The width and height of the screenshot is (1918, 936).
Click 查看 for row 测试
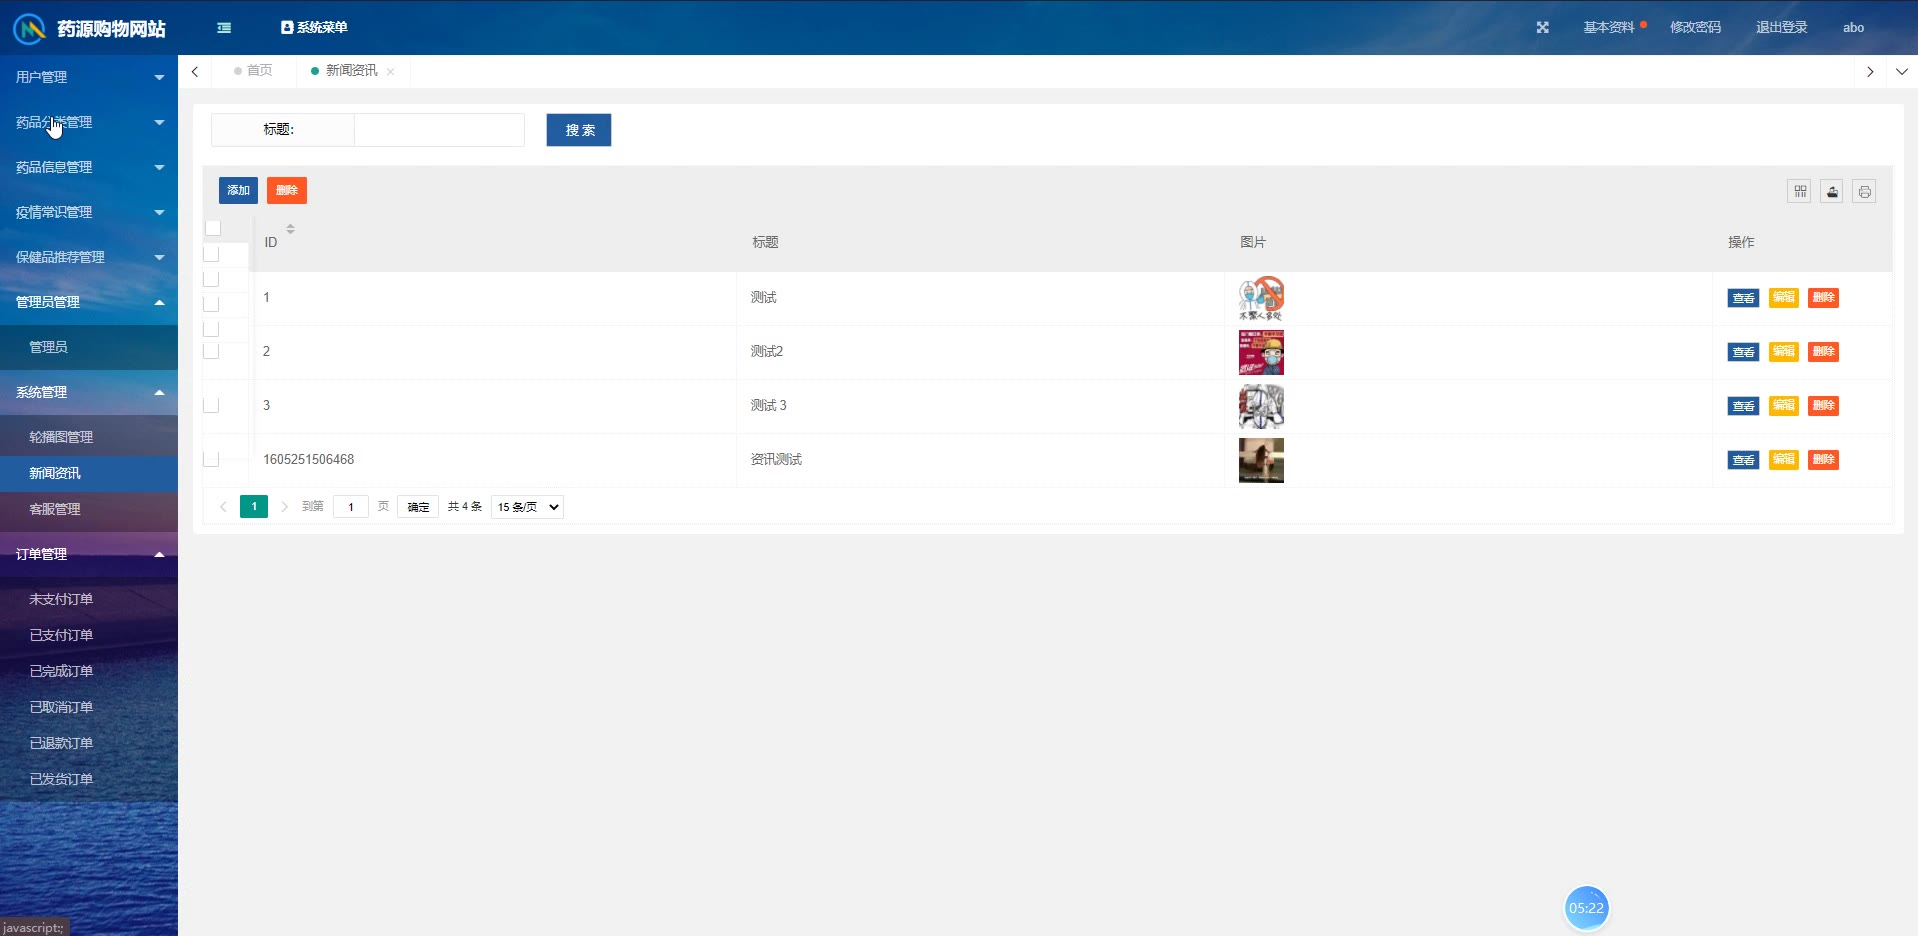click(x=1743, y=298)
